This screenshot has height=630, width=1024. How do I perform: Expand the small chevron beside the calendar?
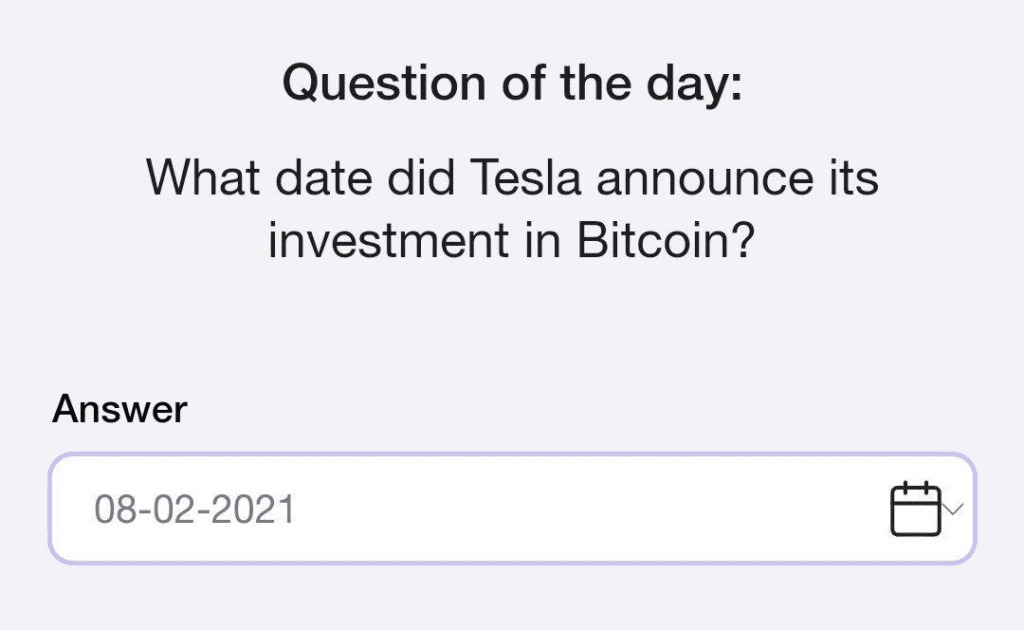click(x=954, y=509)
